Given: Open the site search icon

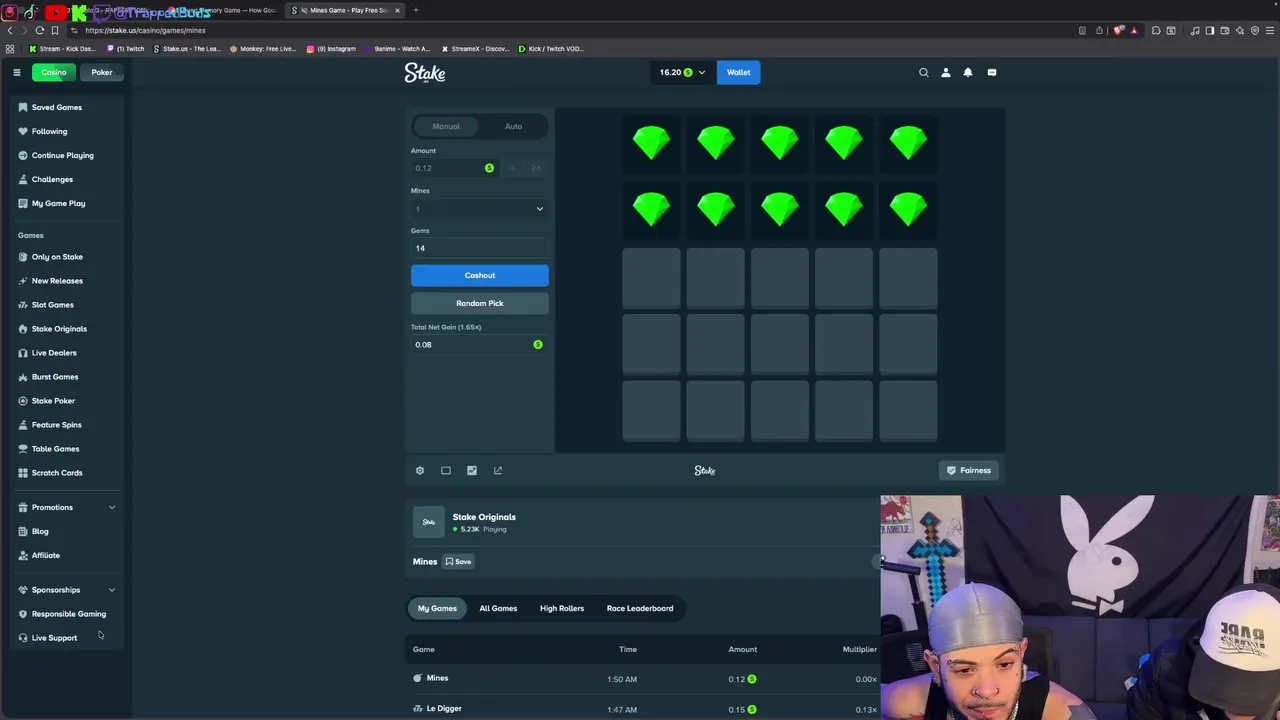Looking at the screenshot, I should pyautogui.click(x=924, y=72).
